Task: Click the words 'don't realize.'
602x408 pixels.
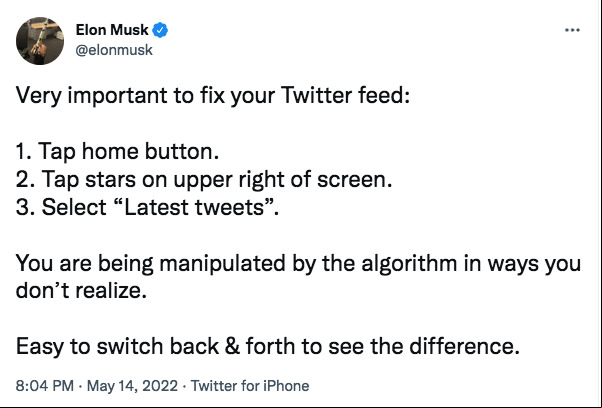Action: [x=81, y=291]
